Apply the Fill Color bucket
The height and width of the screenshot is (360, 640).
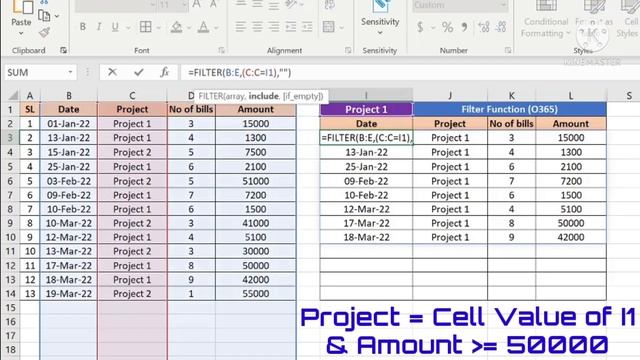(x=176, y=27)
